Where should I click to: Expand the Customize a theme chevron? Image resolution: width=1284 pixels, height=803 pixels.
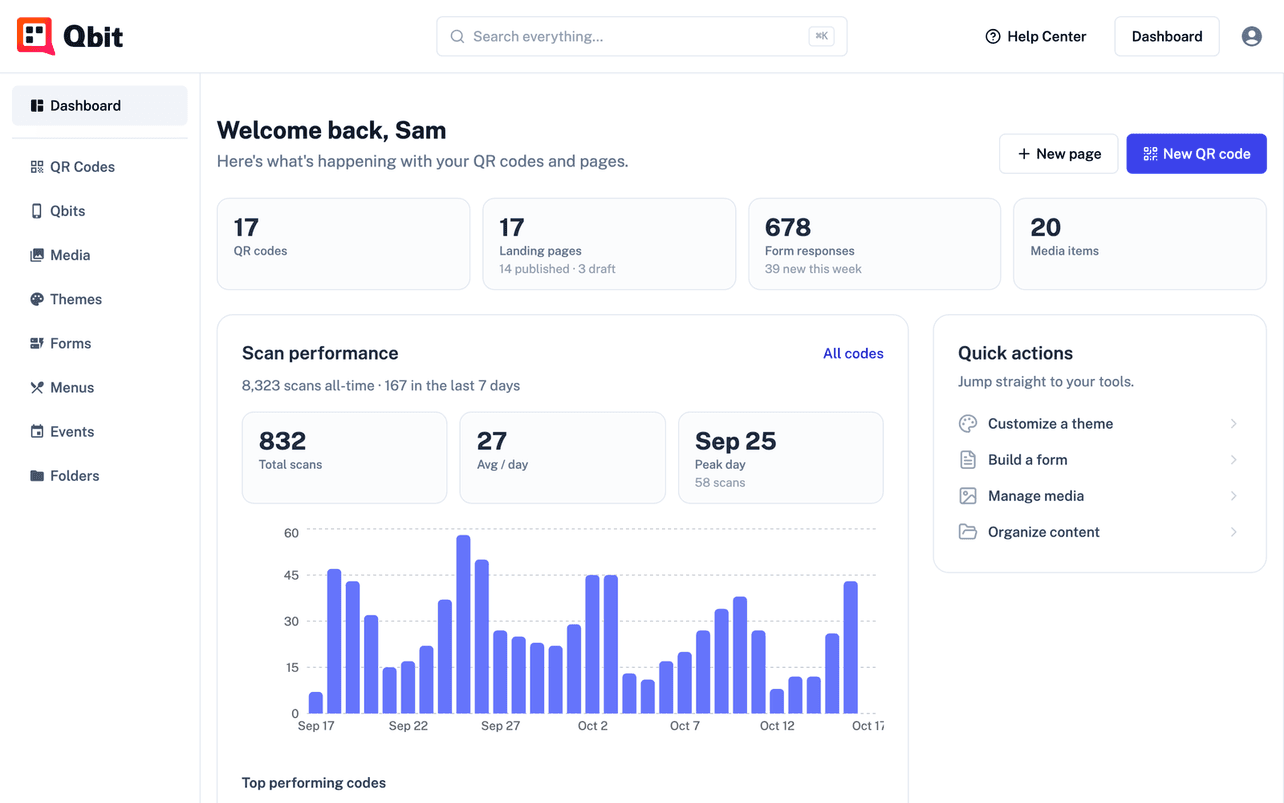(x=1233, y=424)
